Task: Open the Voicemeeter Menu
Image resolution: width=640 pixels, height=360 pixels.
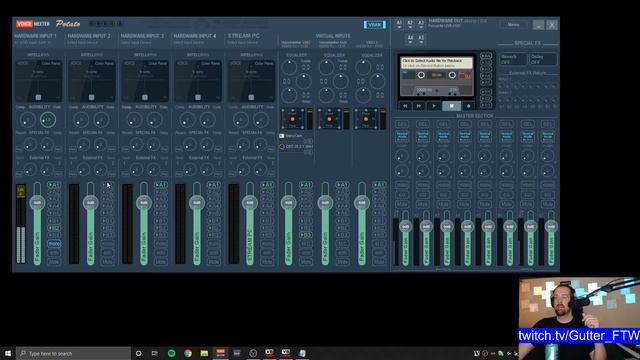Action: [513, 25]
